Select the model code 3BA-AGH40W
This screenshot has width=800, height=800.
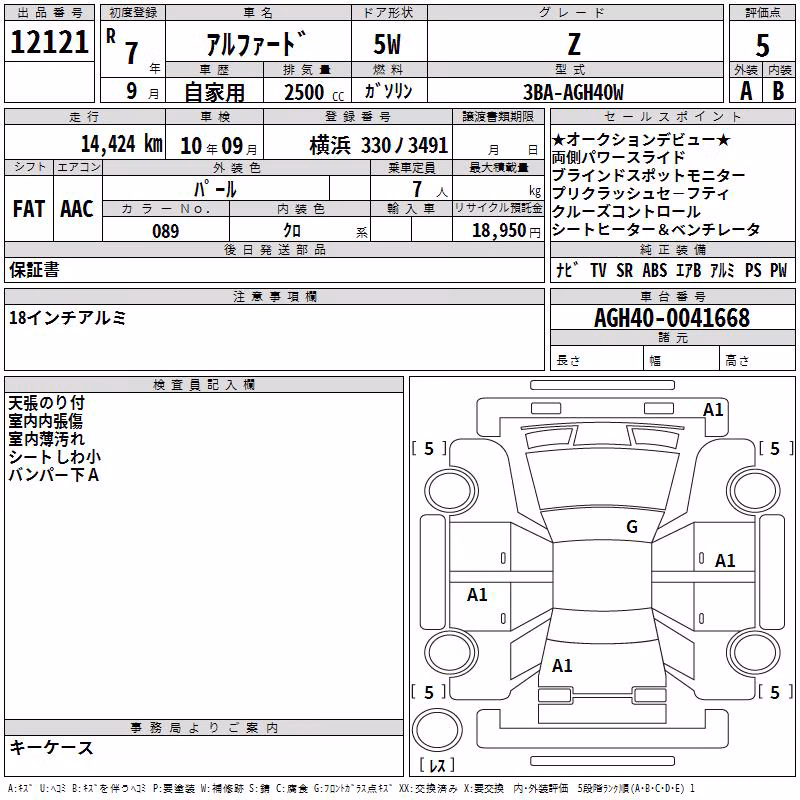click(x=573, y=92)
